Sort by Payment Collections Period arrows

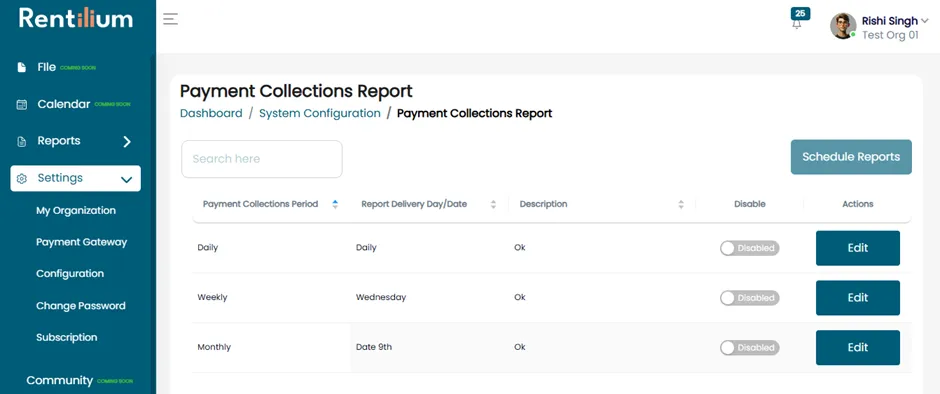335,204
